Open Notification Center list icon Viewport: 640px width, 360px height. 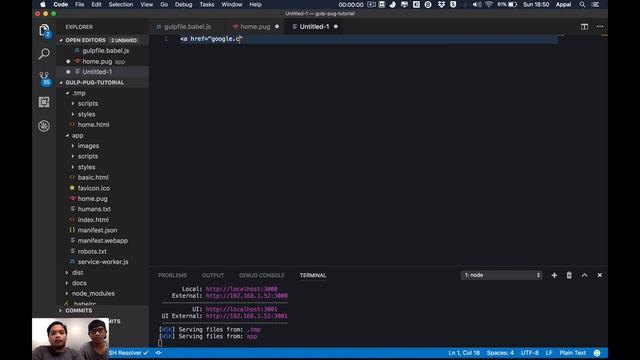pos(596,4)
